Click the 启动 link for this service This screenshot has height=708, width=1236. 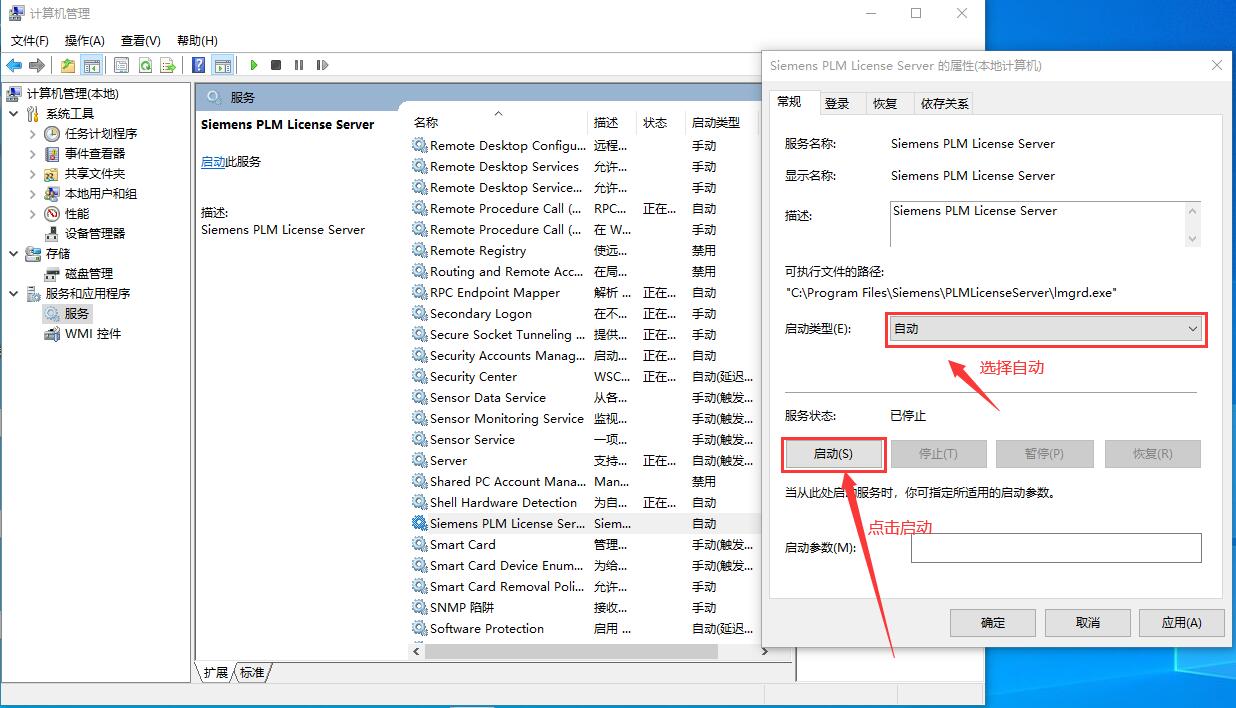213,161
